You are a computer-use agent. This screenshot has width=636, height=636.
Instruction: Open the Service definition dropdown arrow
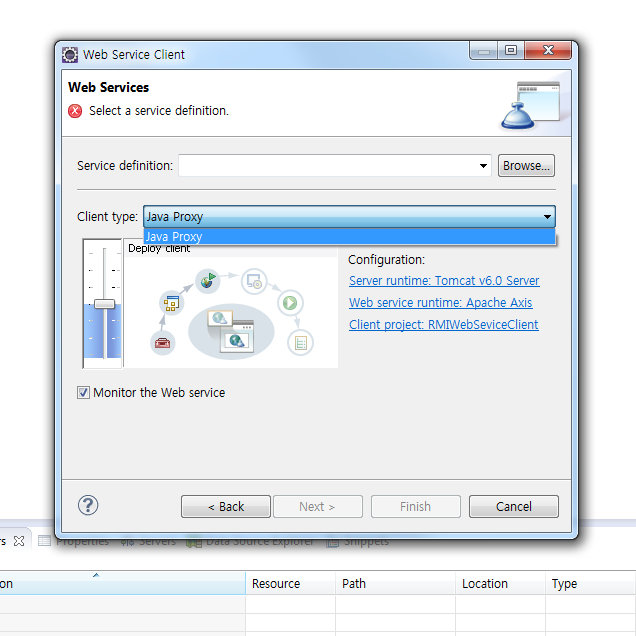tap(484, 166)
